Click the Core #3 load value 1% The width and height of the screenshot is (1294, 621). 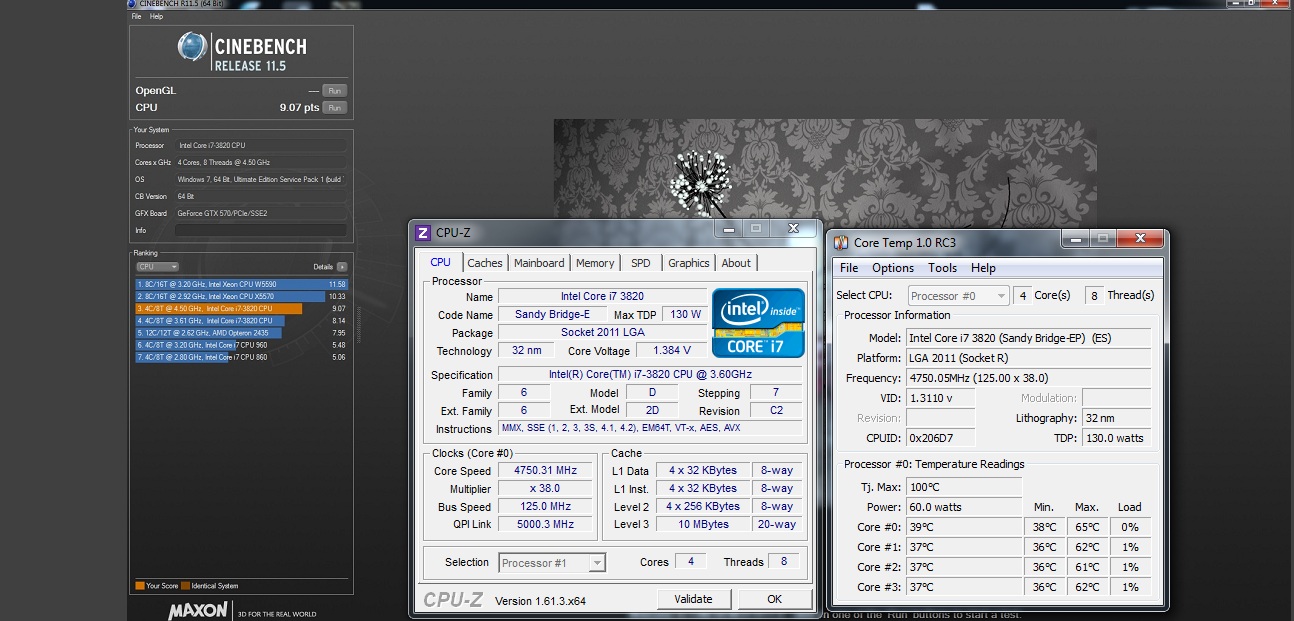[x=1130, y=587]
